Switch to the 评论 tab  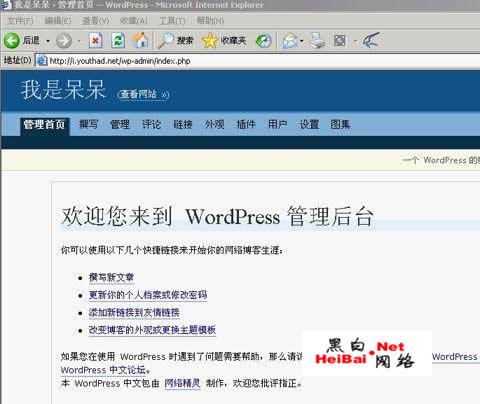[151, 125]
